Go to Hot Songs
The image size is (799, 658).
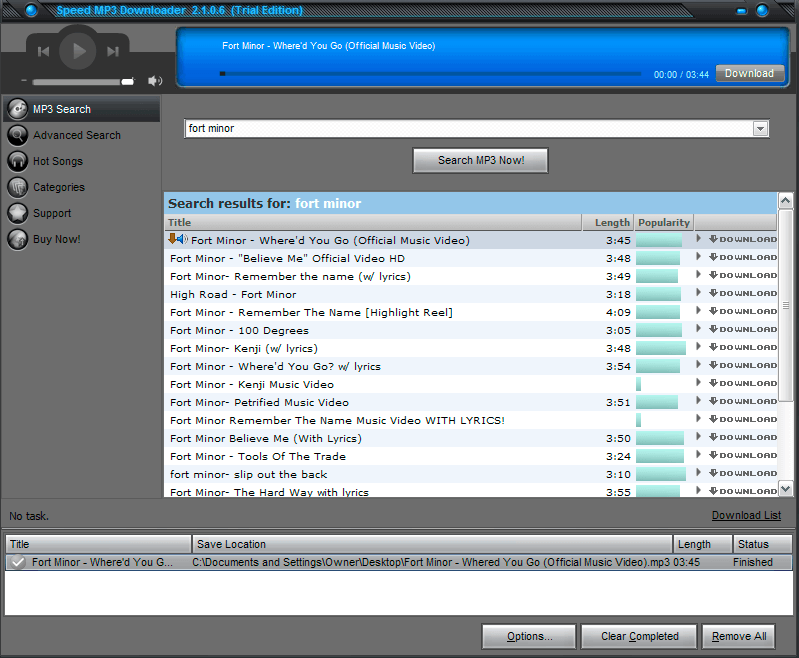(58, 161)
